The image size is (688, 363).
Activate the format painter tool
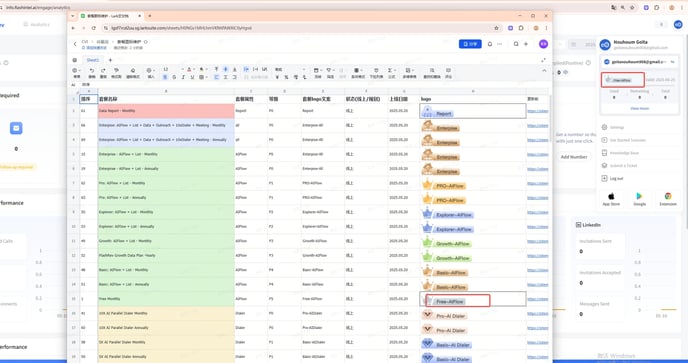(116, 72)
